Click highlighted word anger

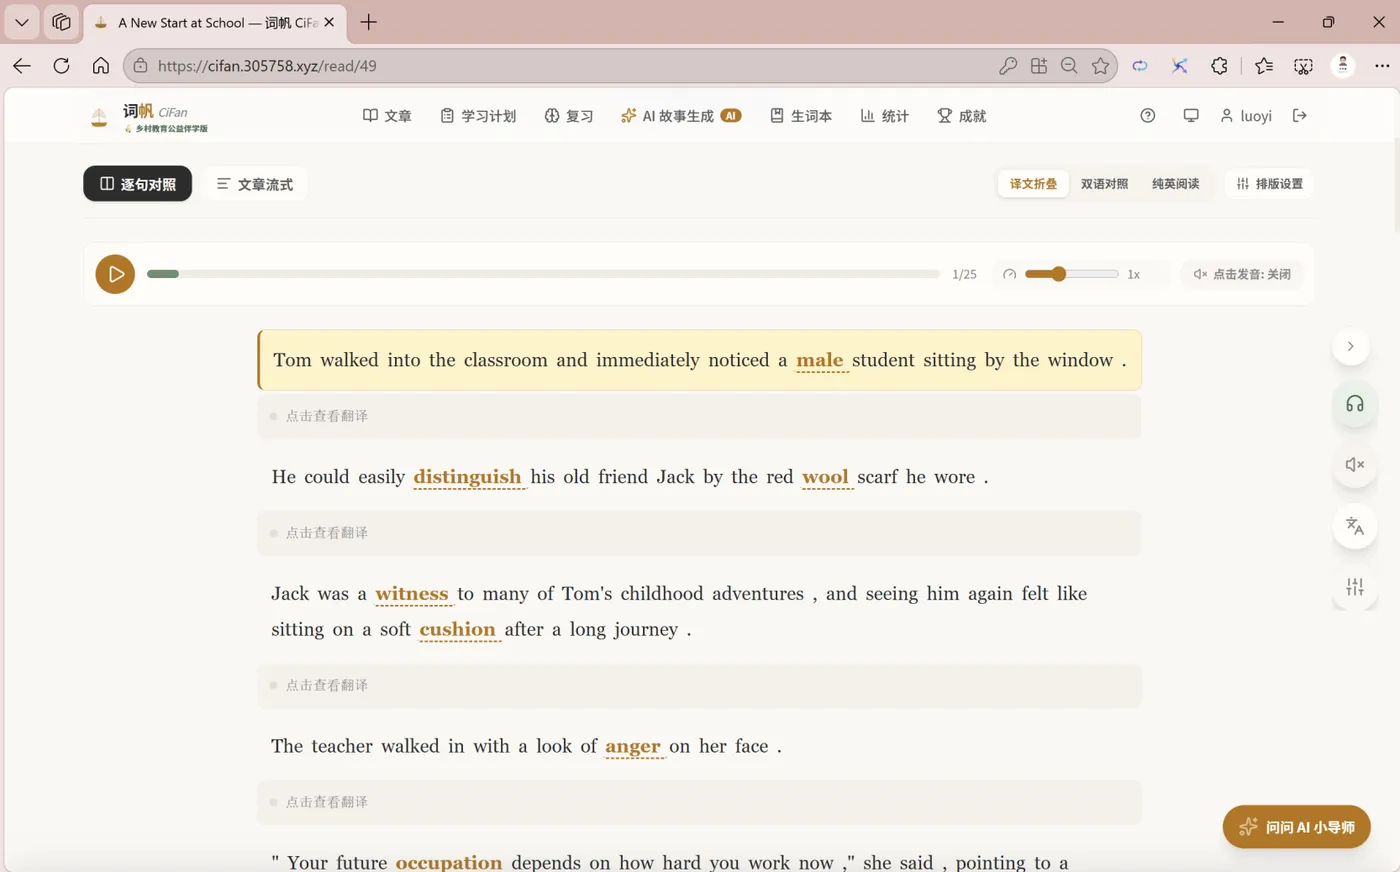633,747
